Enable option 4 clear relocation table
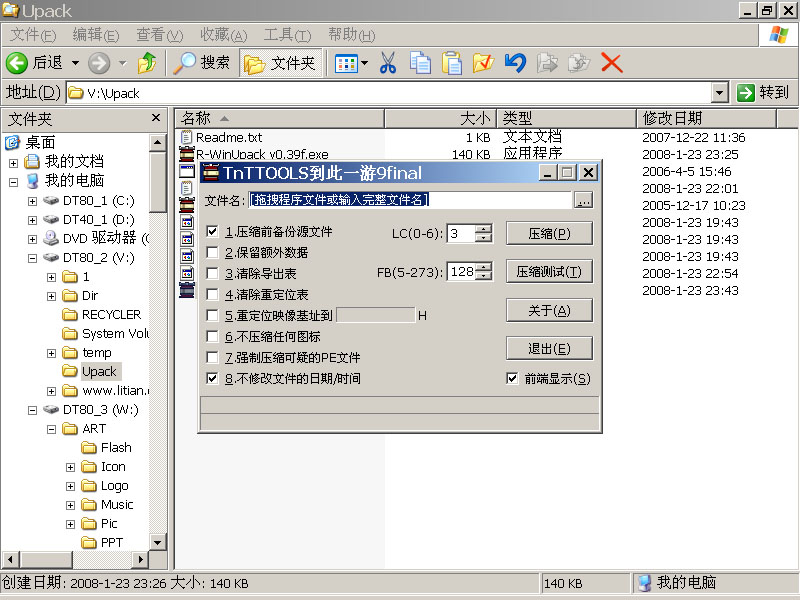Screen dimensions: 800x600 212,294
